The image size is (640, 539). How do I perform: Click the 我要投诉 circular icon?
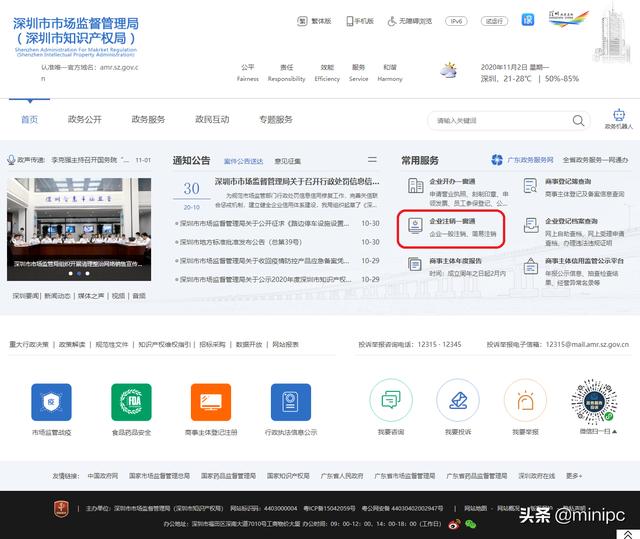[458, 403]
